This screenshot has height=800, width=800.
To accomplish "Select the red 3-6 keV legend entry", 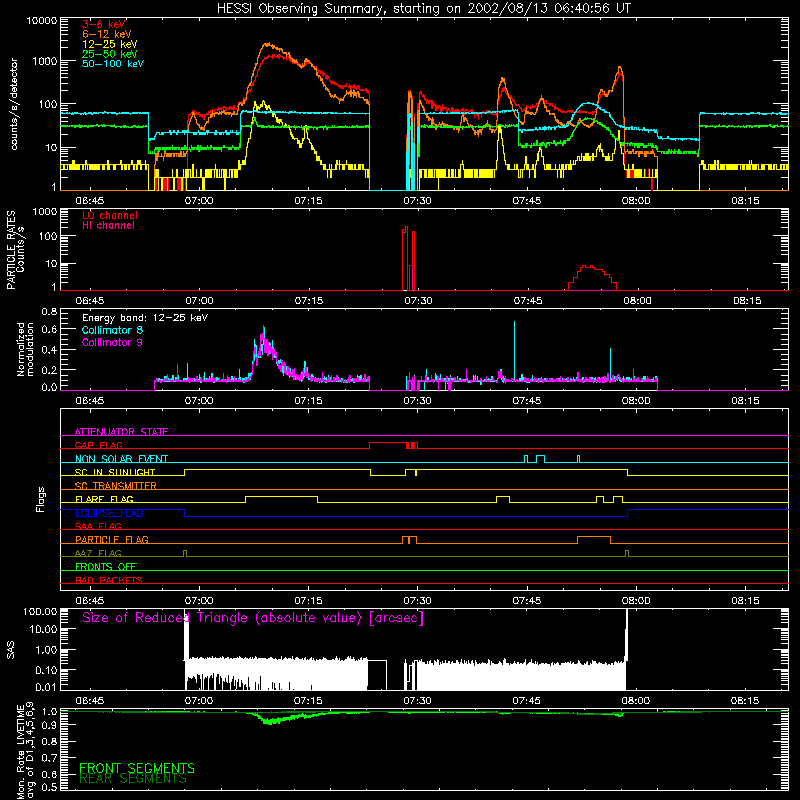I will coord(104,24).
